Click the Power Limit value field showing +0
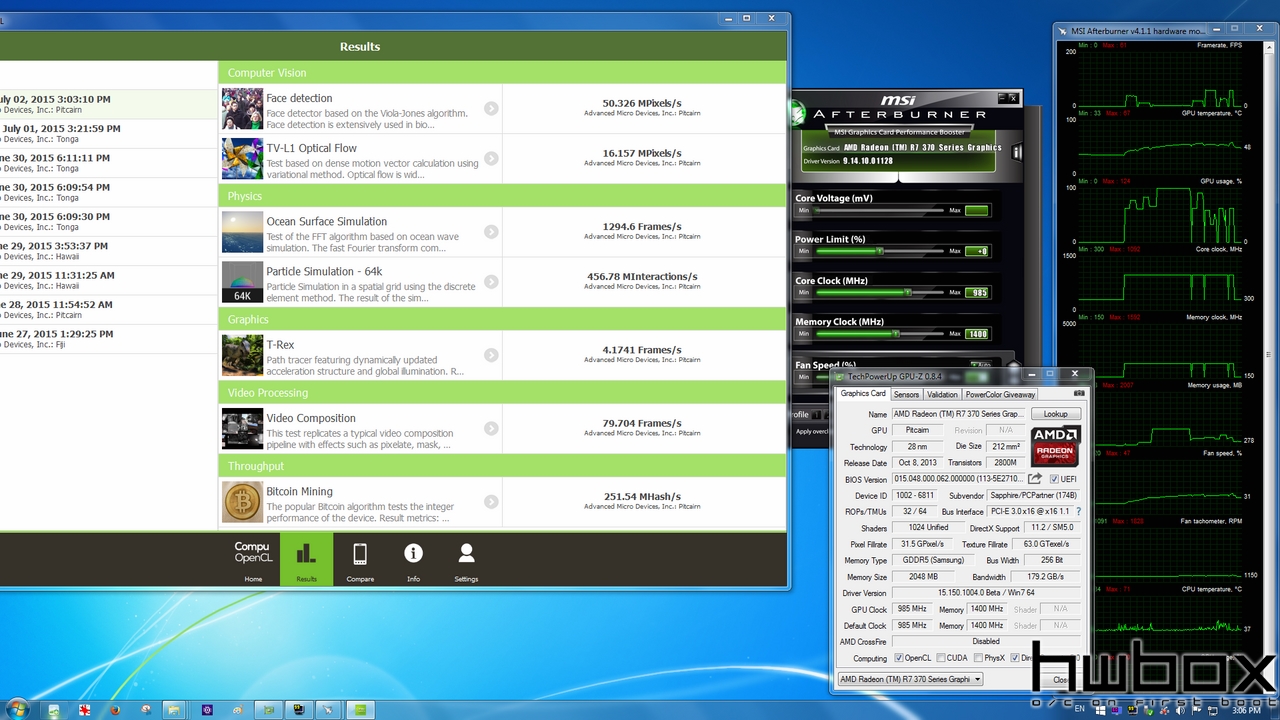 coord(977,252)
